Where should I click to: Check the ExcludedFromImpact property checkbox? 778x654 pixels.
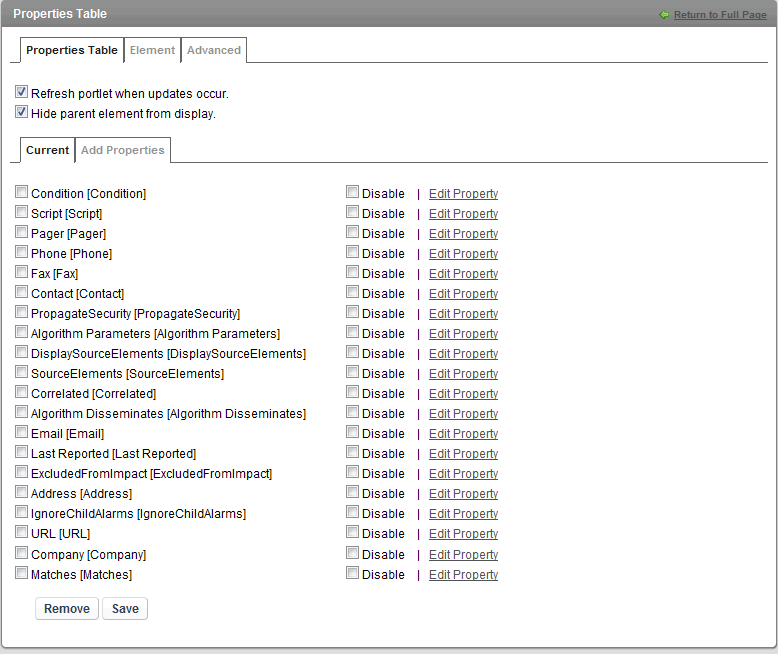21,471
